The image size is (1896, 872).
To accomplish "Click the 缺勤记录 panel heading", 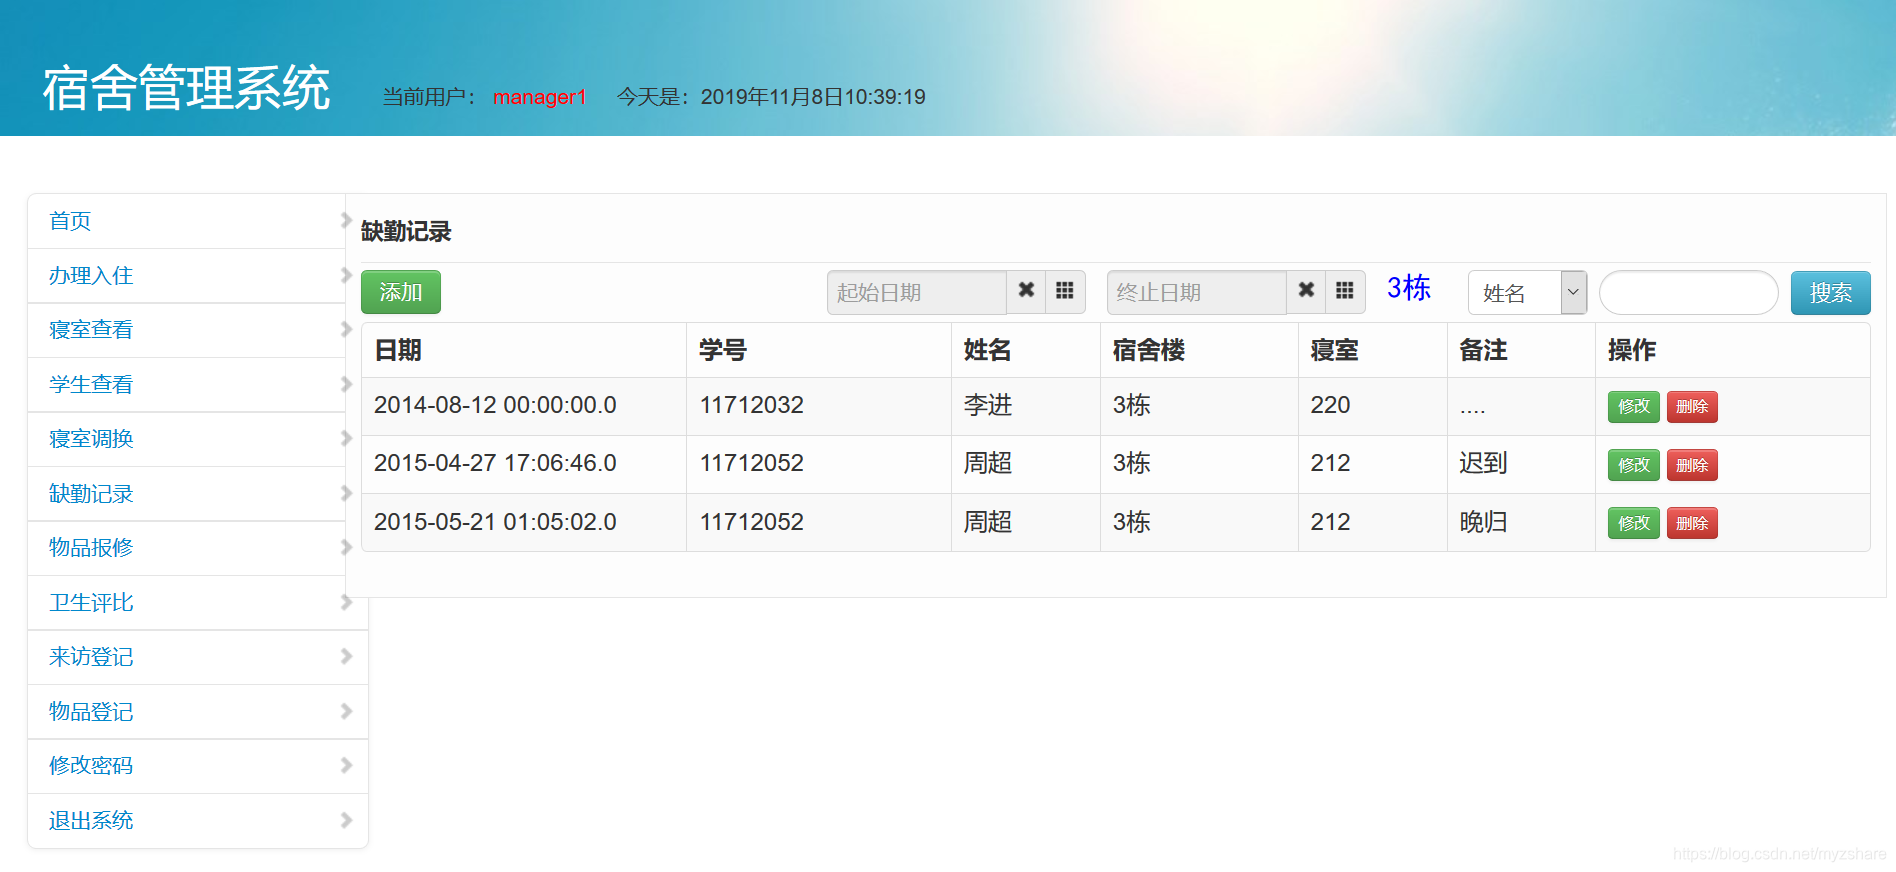I will (x=406, y=231).
